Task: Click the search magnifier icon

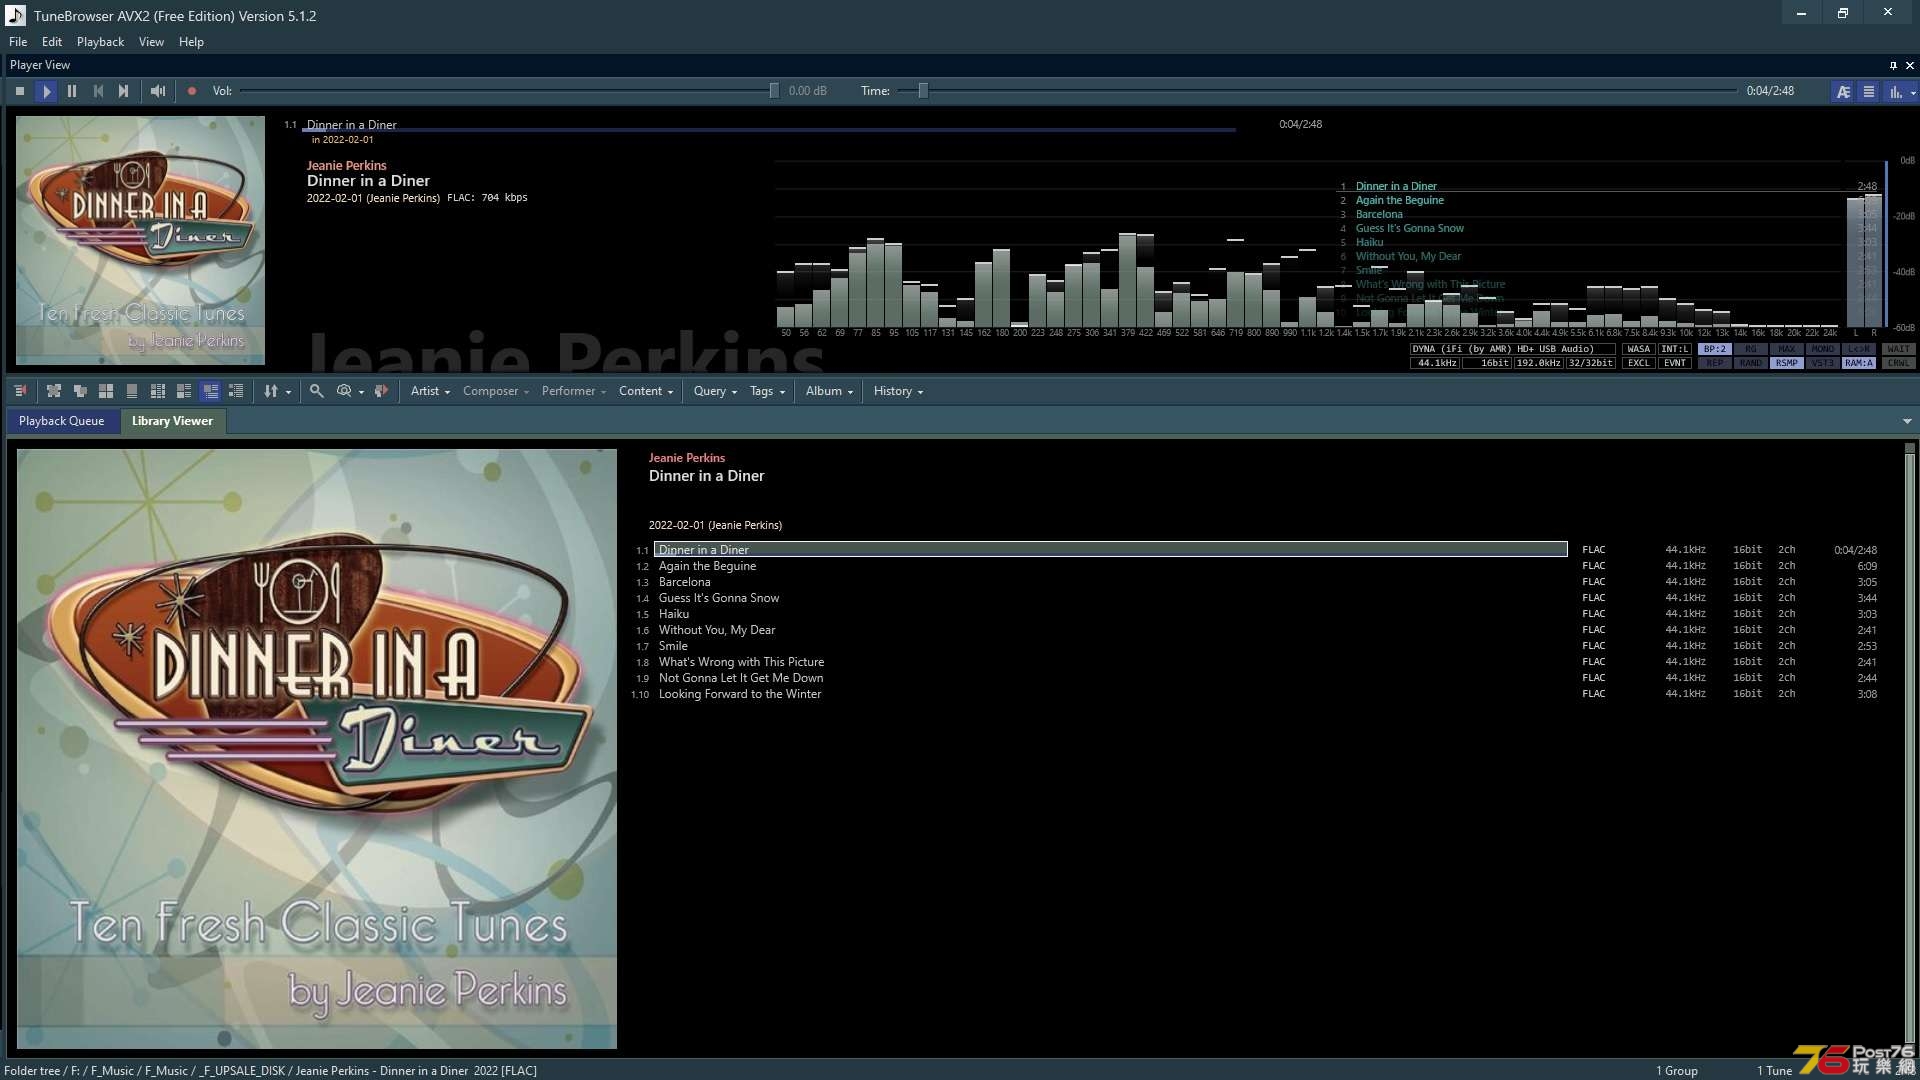Action: click(316, 391)
